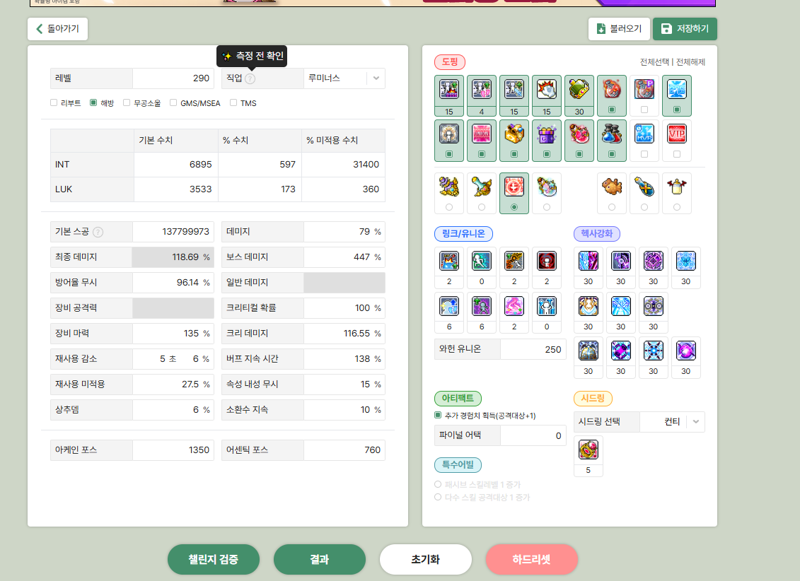Open the 시드링 선택 dropdown showing 컨티

[x=672, y=422]
